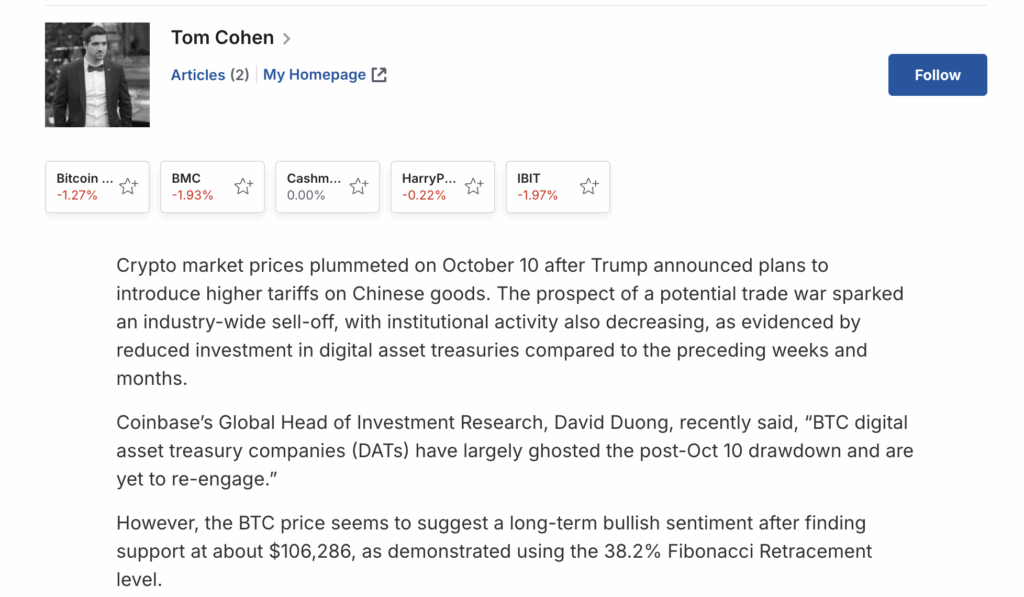Click Tom Cohen's profile photo
The image size is (1024, 597).
97,75
